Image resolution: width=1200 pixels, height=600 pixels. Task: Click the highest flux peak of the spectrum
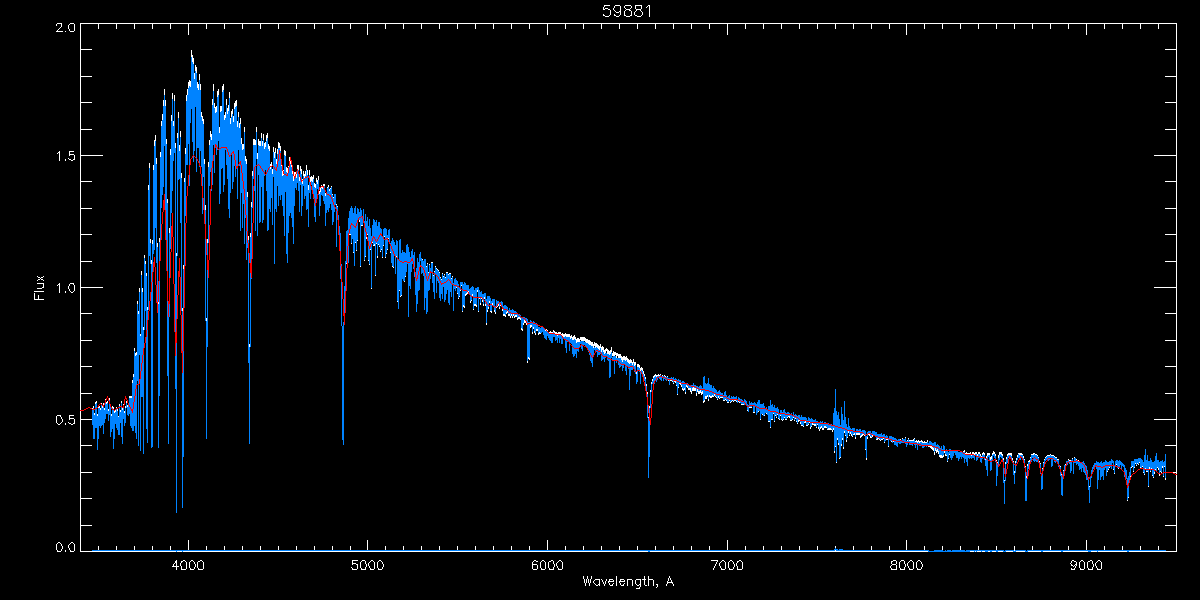pos(191,52)
